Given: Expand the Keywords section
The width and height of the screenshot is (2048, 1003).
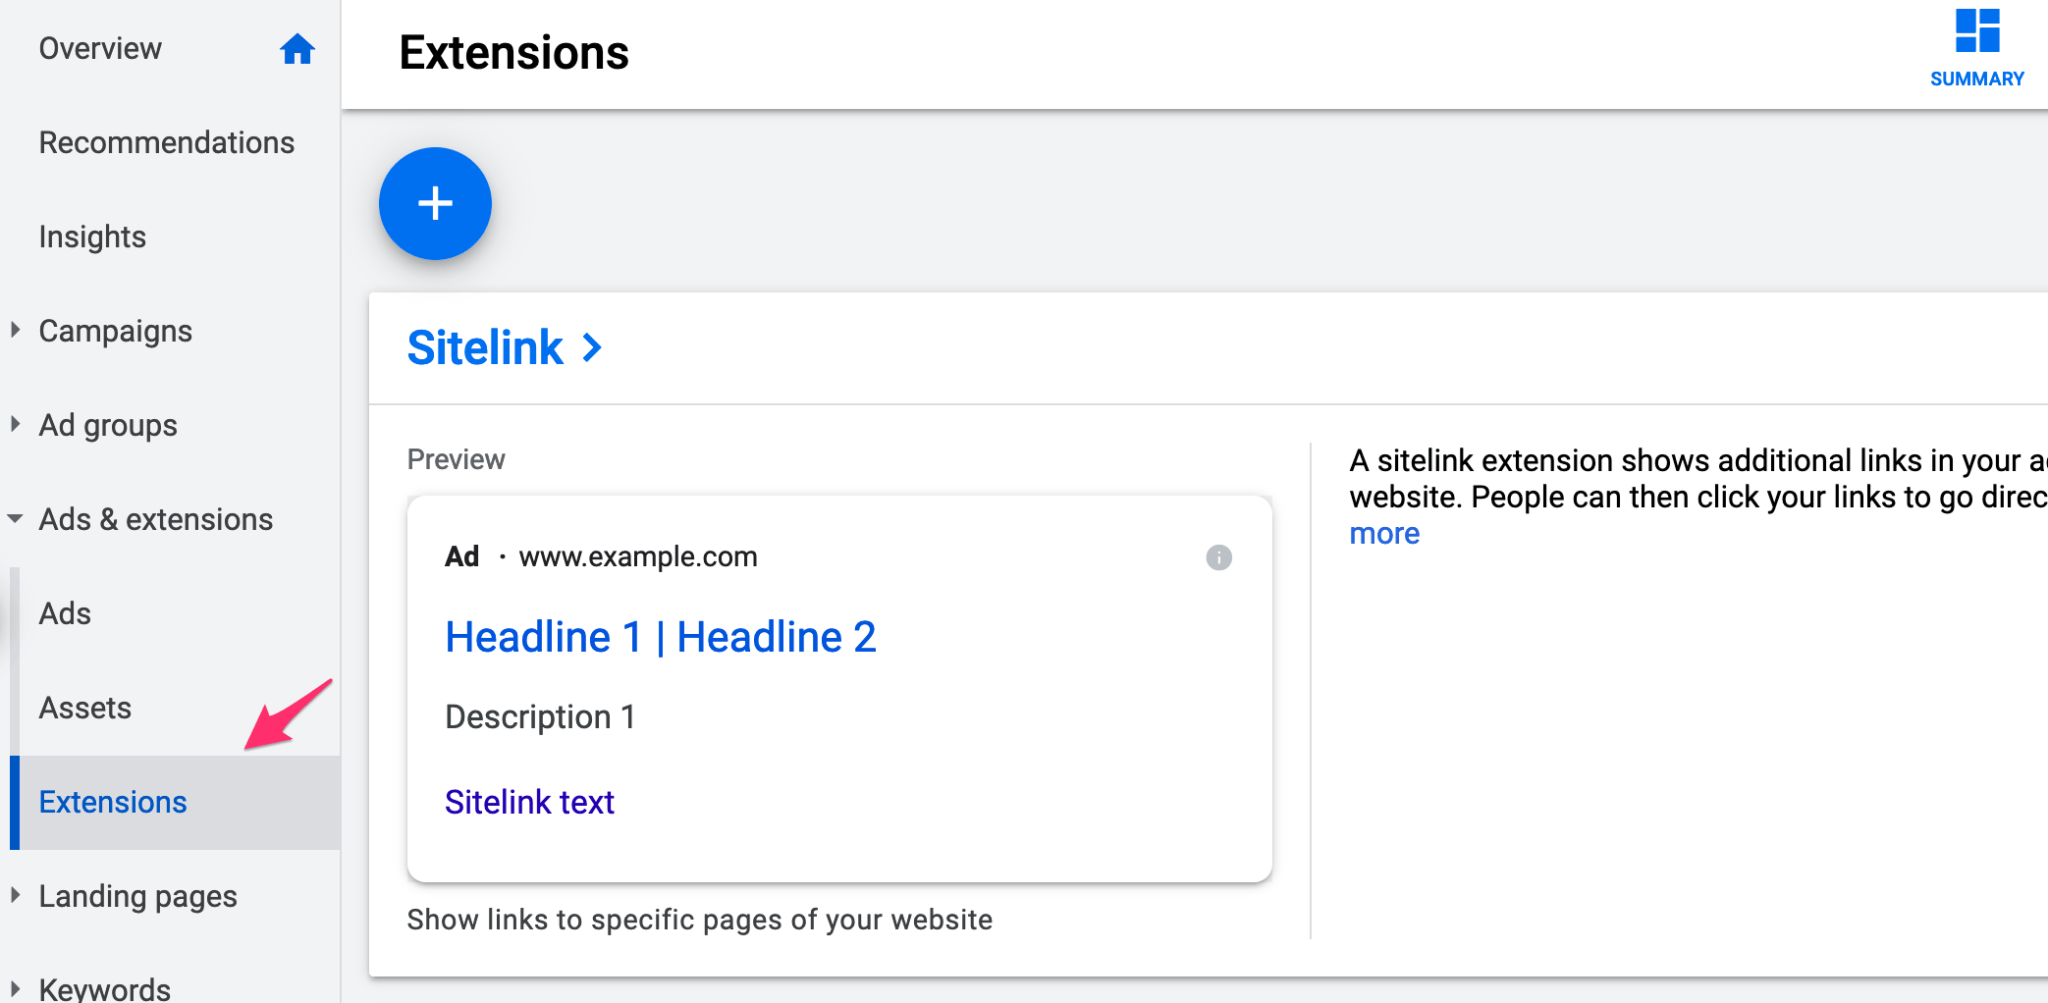Looking at the screenshot, I should pos(14,986).
